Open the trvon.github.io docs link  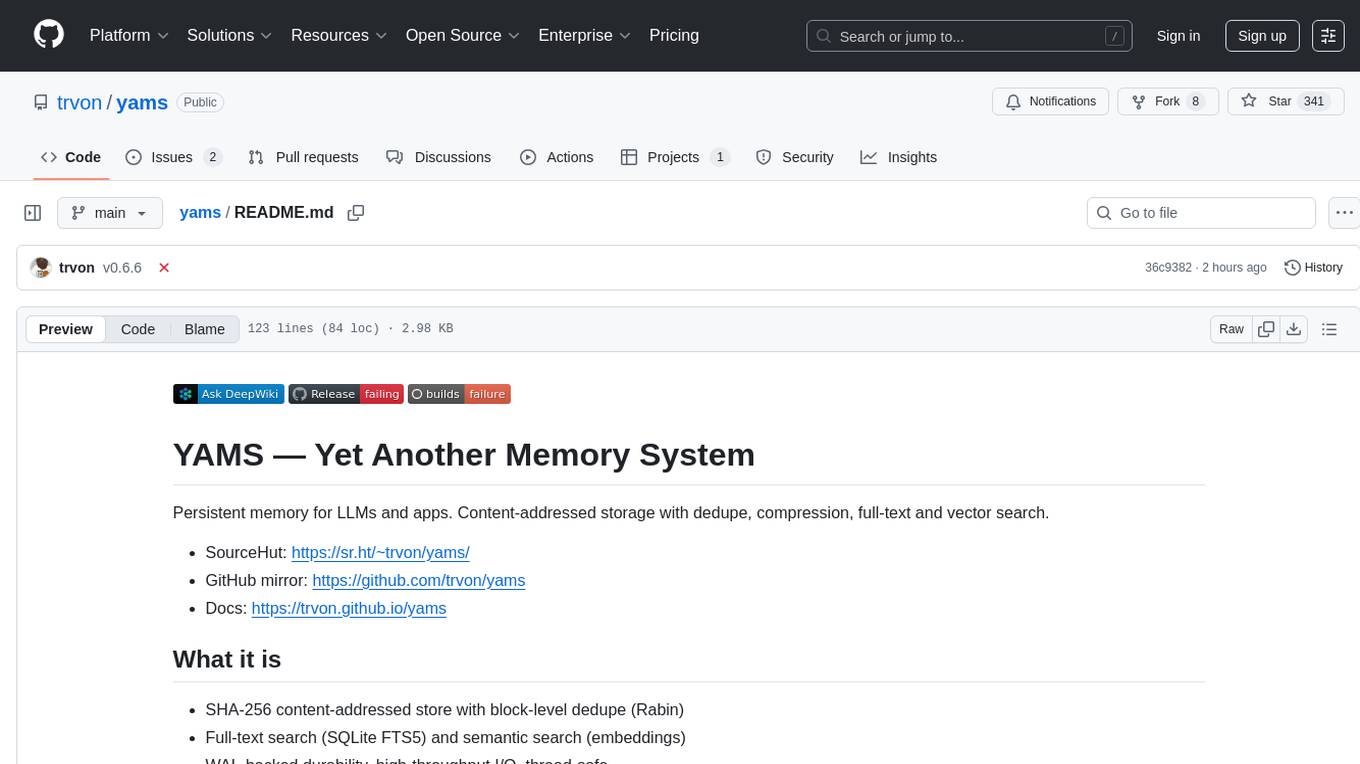pos(349,608)
